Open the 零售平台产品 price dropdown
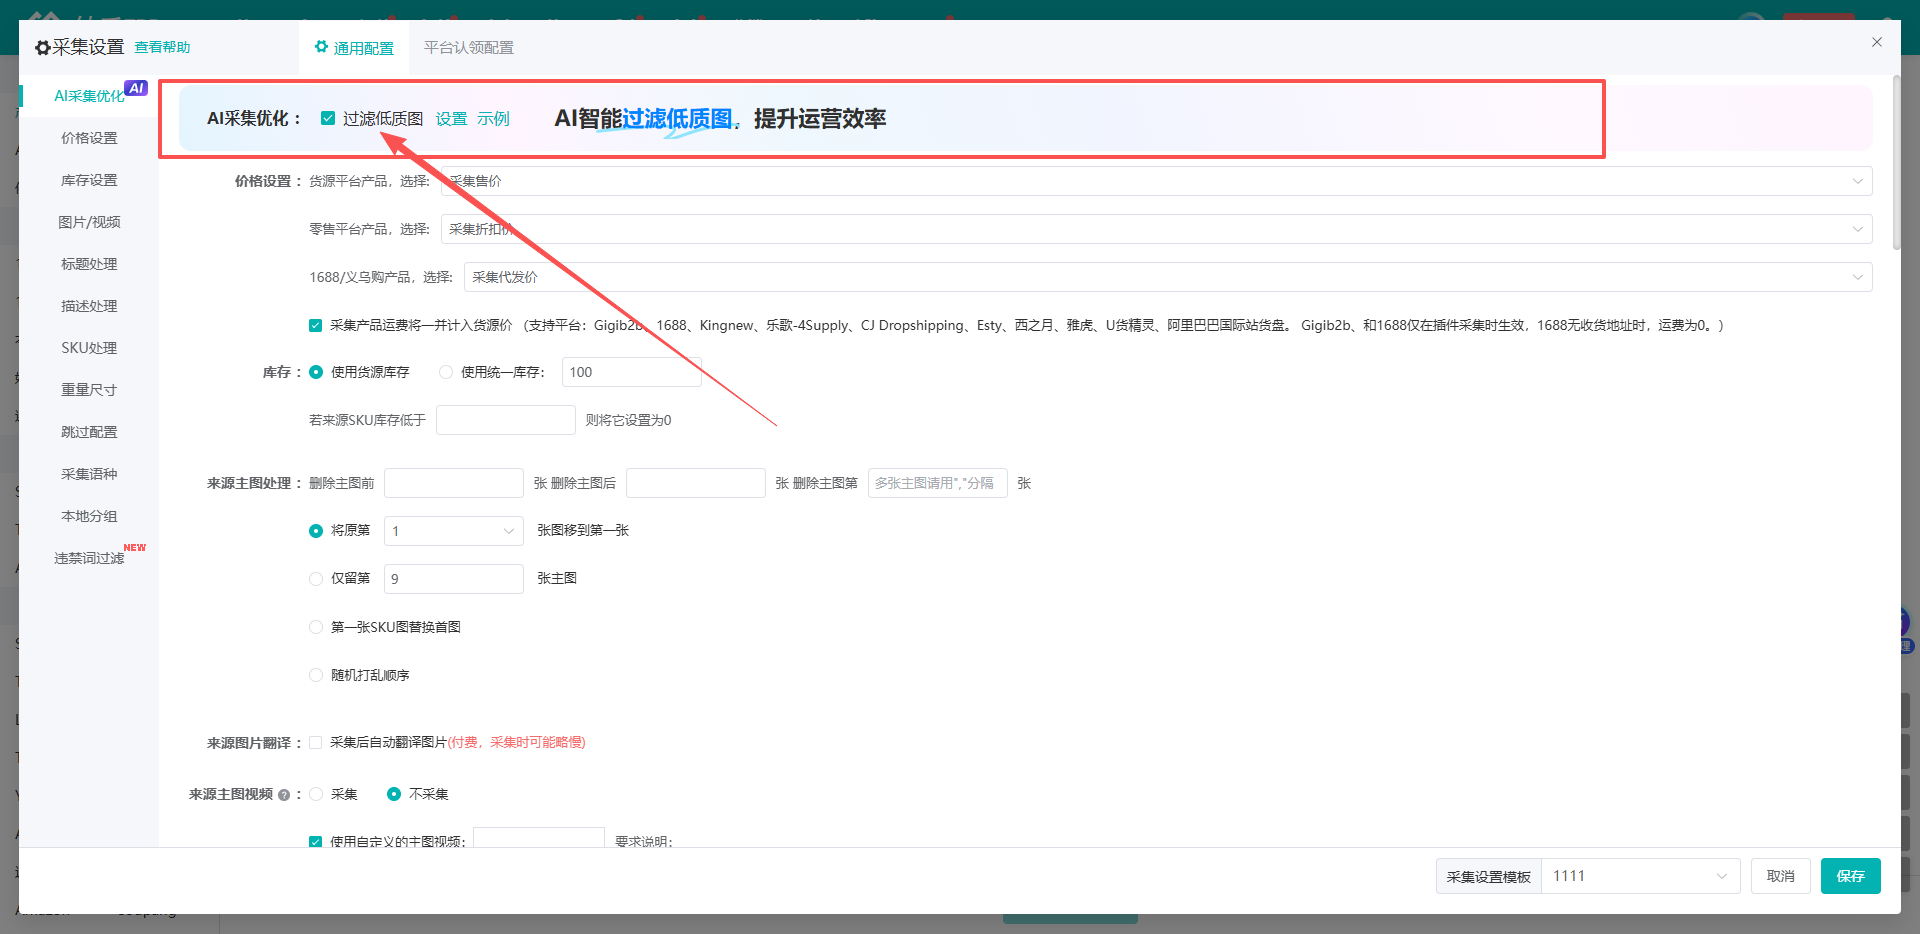The width and height of the screenshot is (1920, 934). 1156,229
